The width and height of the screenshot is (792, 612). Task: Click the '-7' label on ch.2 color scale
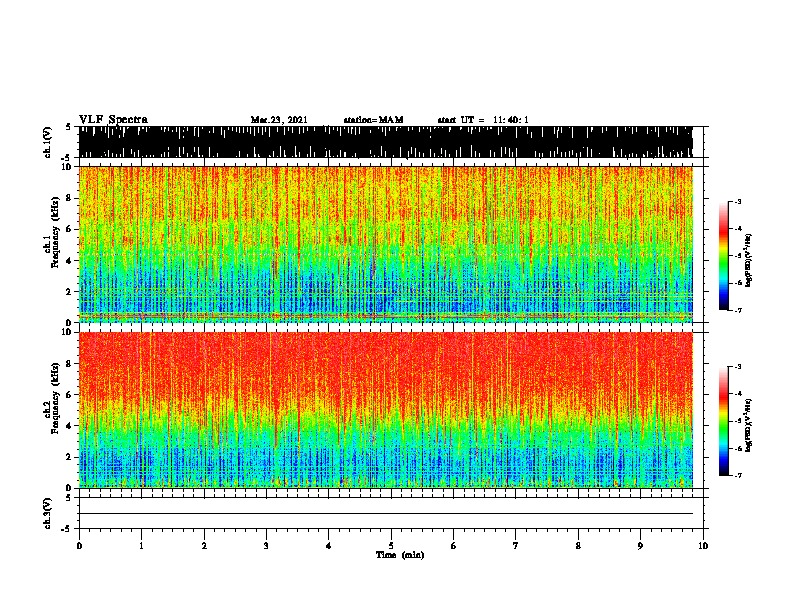coord(737,475)
